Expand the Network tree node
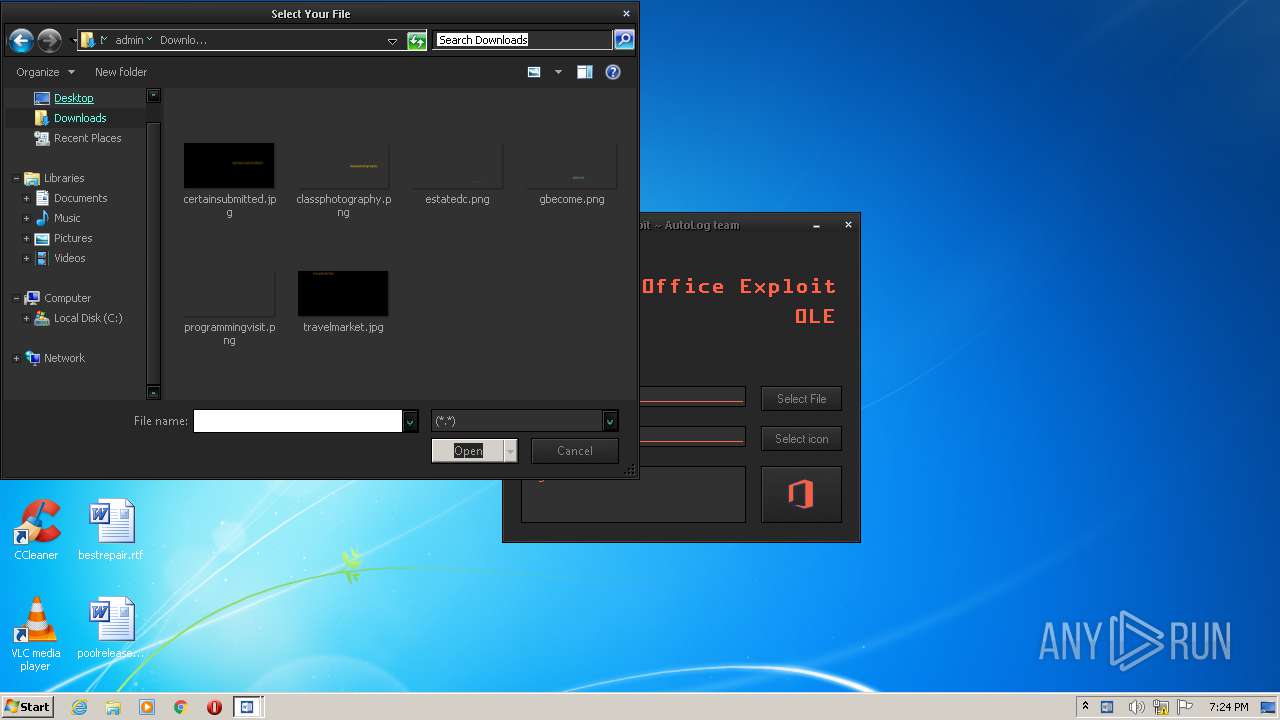Screen dimensions: 1280x720 click(16, 358)
